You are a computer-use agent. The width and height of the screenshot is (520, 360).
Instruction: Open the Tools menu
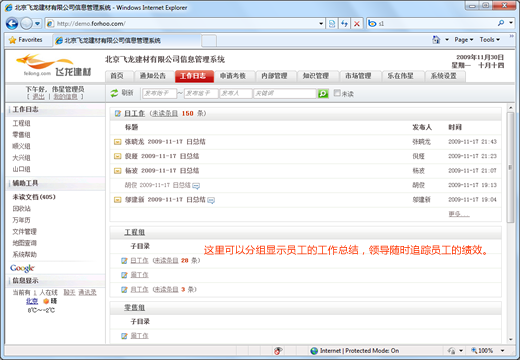[490, 40]
